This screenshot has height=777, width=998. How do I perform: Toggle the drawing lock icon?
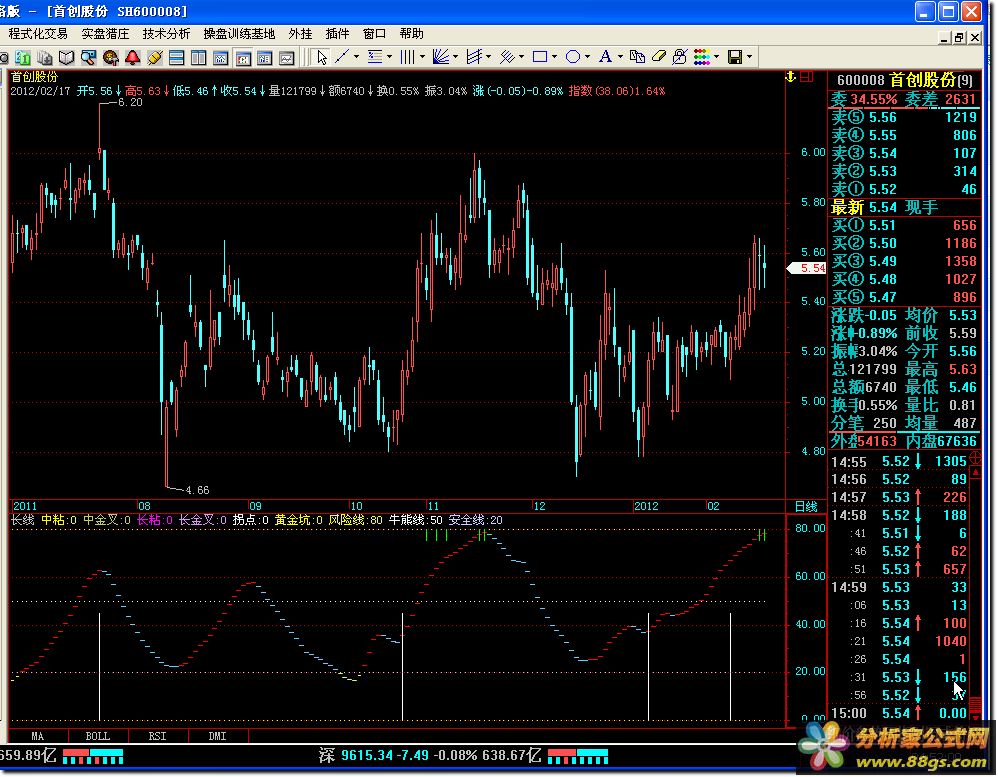(x=680, y=57)
